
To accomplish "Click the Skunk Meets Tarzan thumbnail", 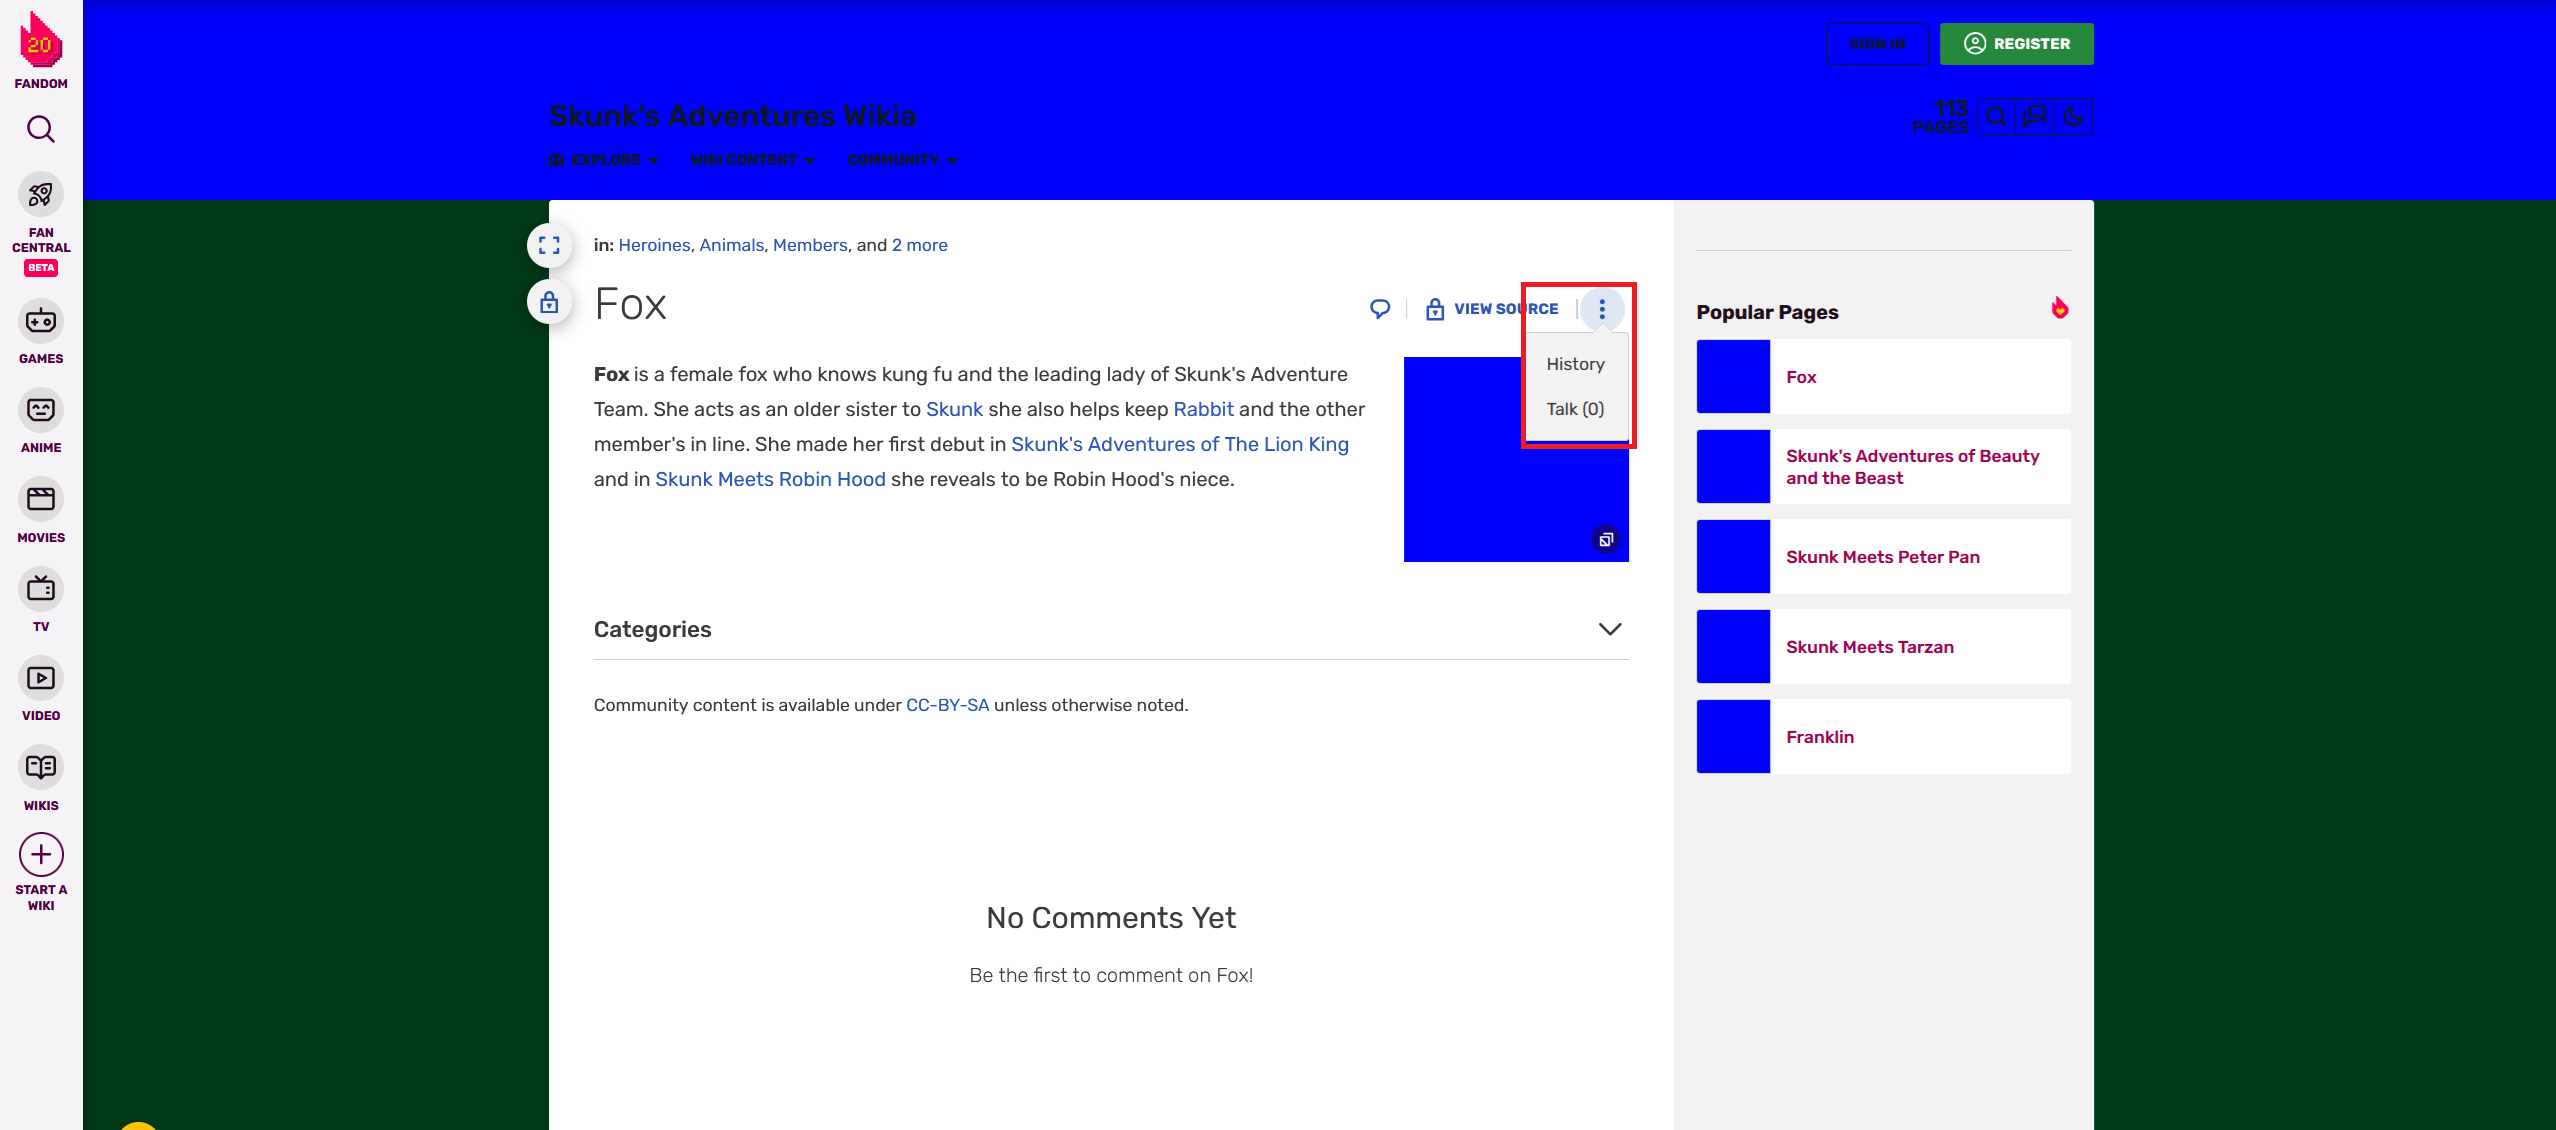I will click(1733, 647).
